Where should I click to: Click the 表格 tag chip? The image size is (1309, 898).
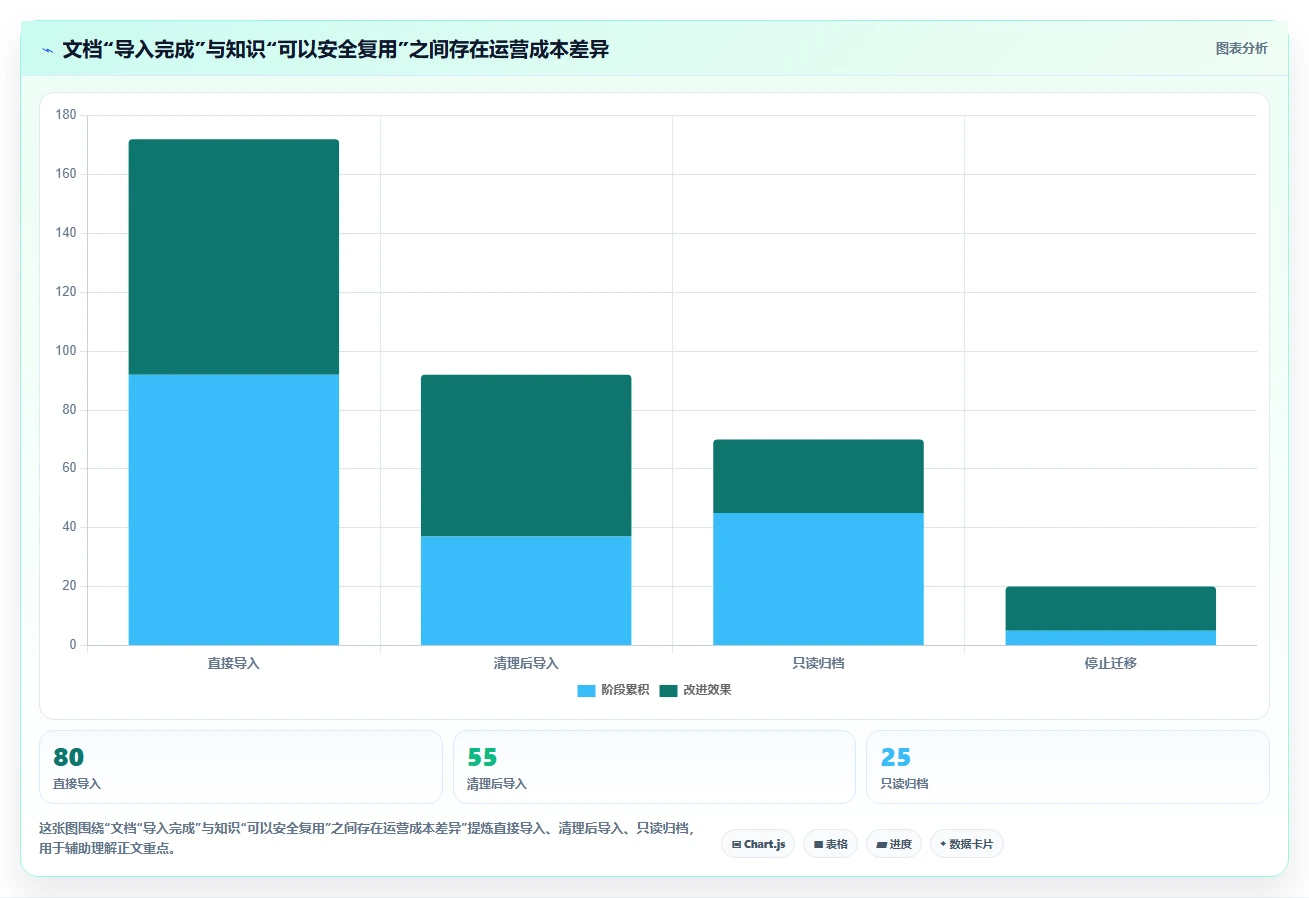pos(830,844)
